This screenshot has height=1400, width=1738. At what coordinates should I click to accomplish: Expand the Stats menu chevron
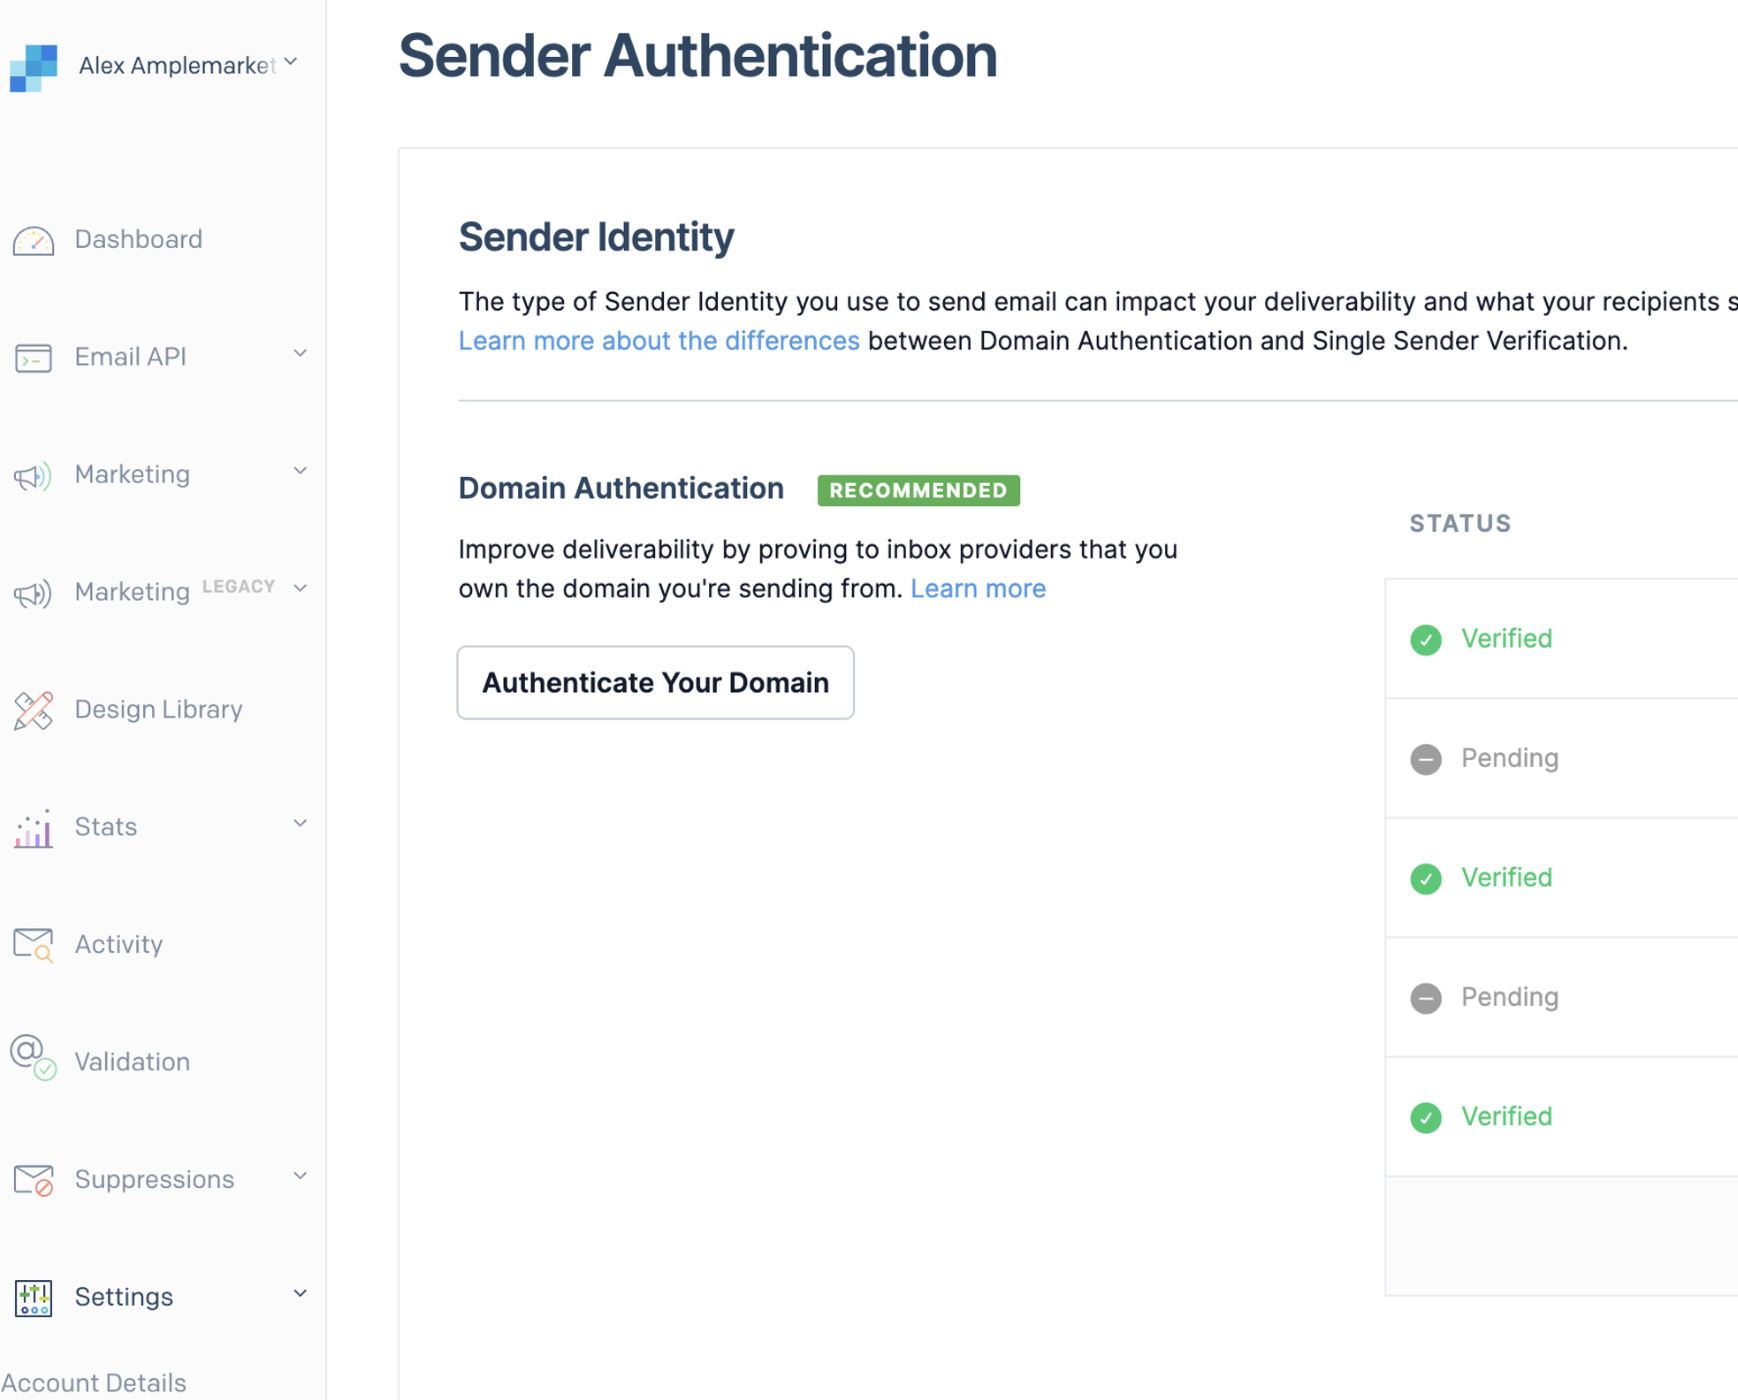[300, 824]
